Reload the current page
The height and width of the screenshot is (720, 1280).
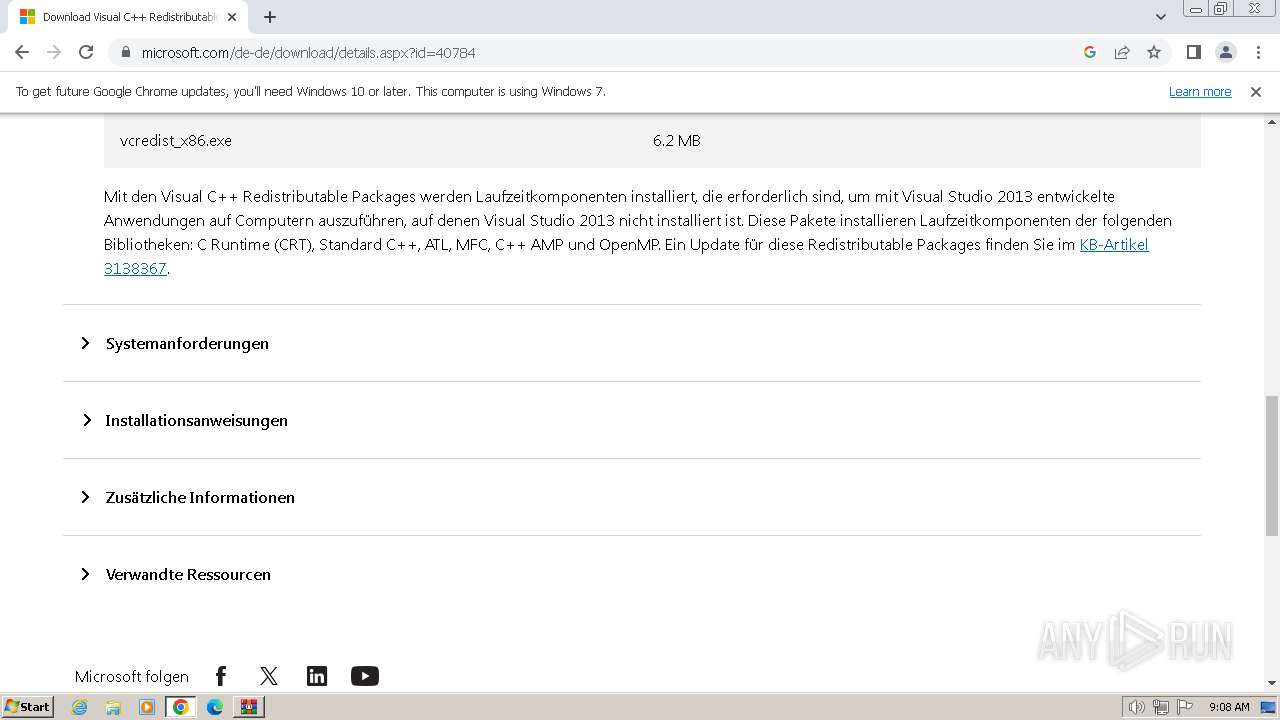pyautogui.click(x=86, y=52)
